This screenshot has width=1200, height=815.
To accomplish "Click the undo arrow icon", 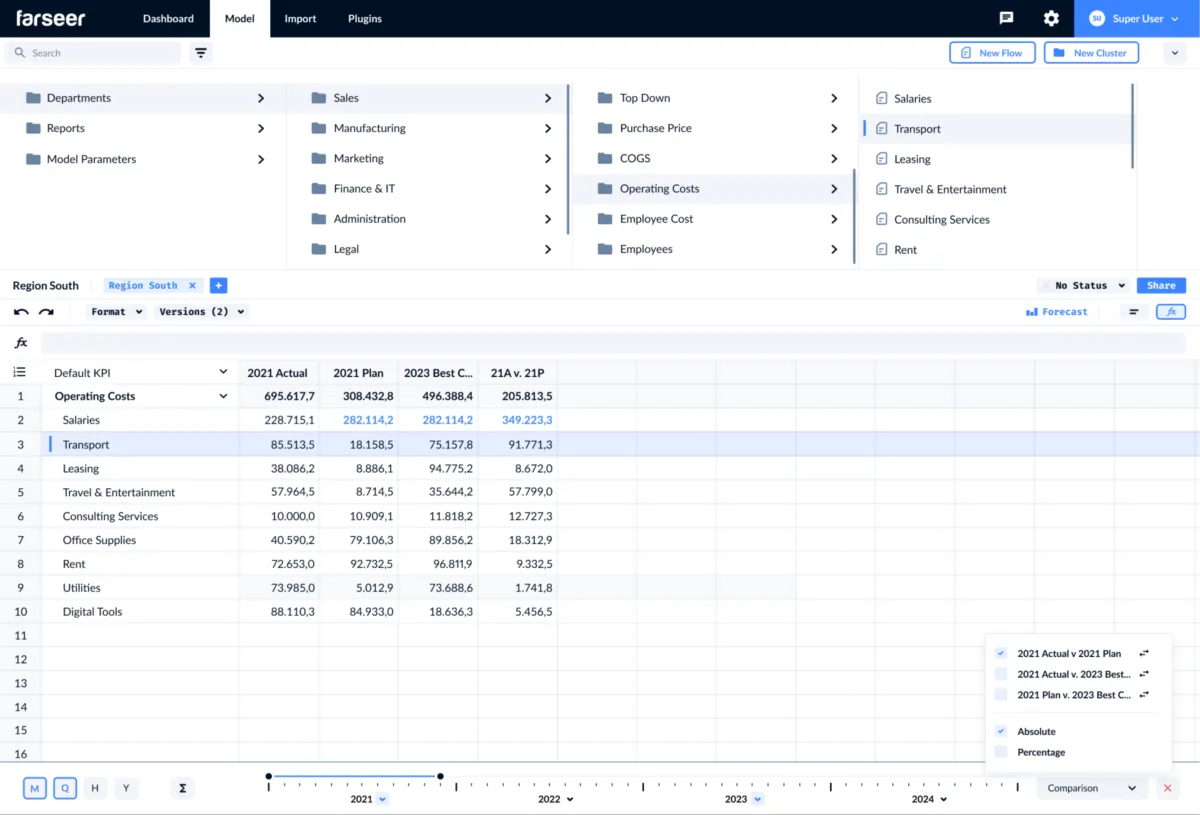I will tap(21, 312).
